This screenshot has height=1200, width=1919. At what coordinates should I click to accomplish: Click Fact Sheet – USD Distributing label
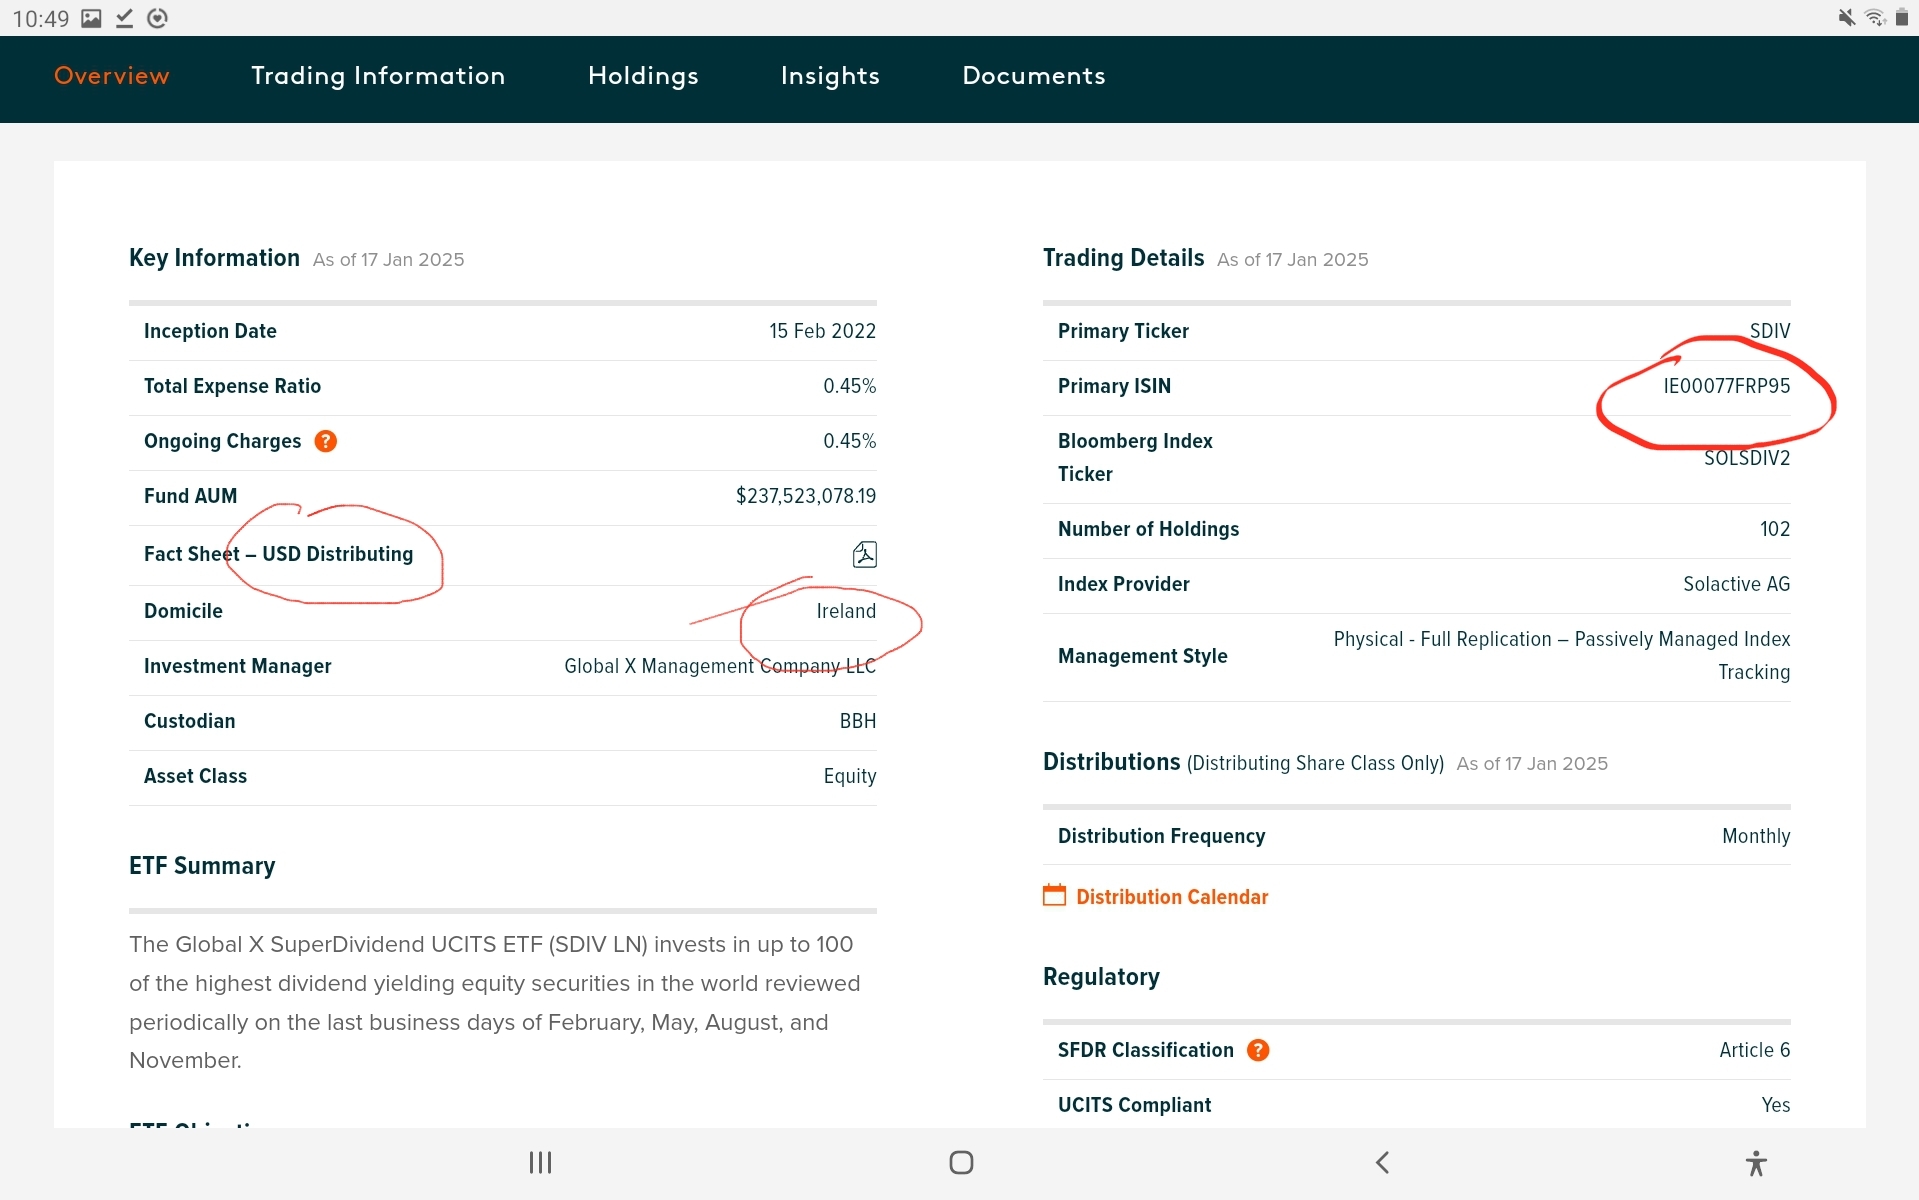[278, 554]
